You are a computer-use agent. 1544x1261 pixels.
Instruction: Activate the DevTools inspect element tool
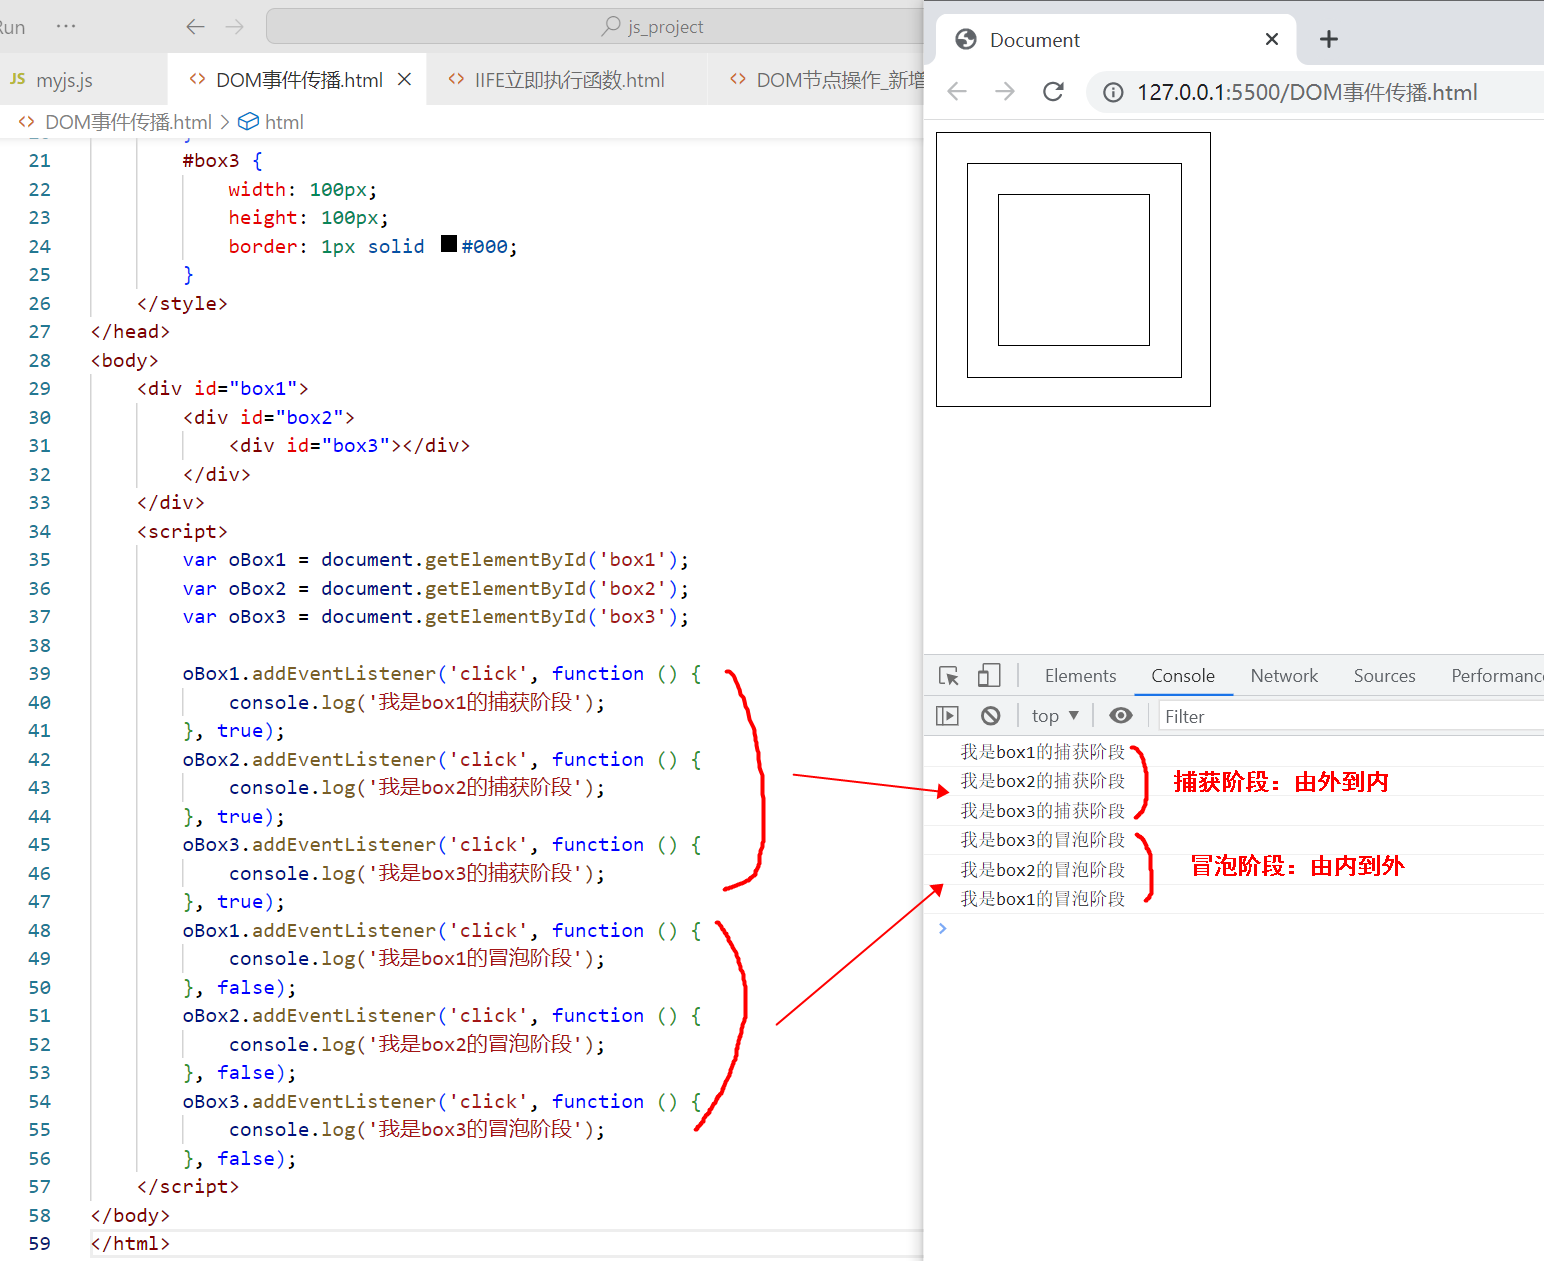pos(949,676)
